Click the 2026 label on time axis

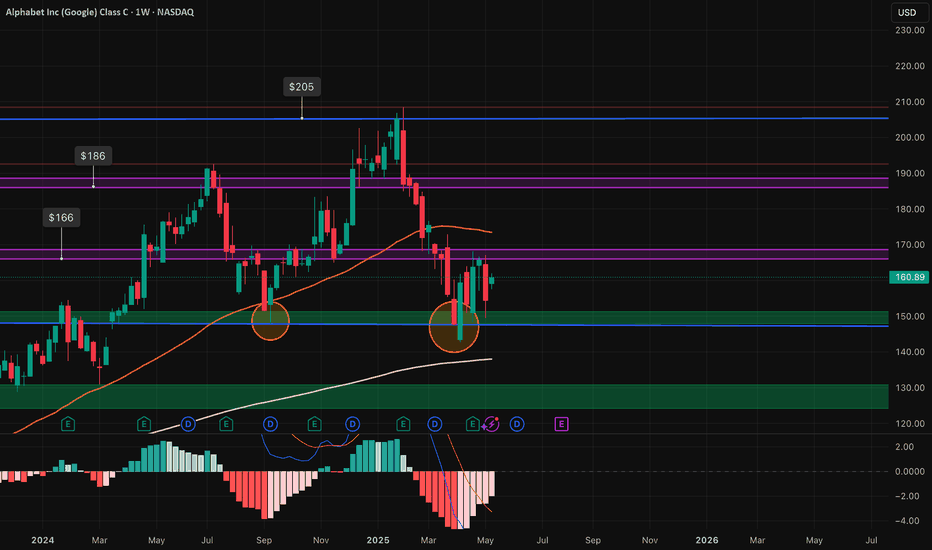pyautogui.click(x=707, y=540)
